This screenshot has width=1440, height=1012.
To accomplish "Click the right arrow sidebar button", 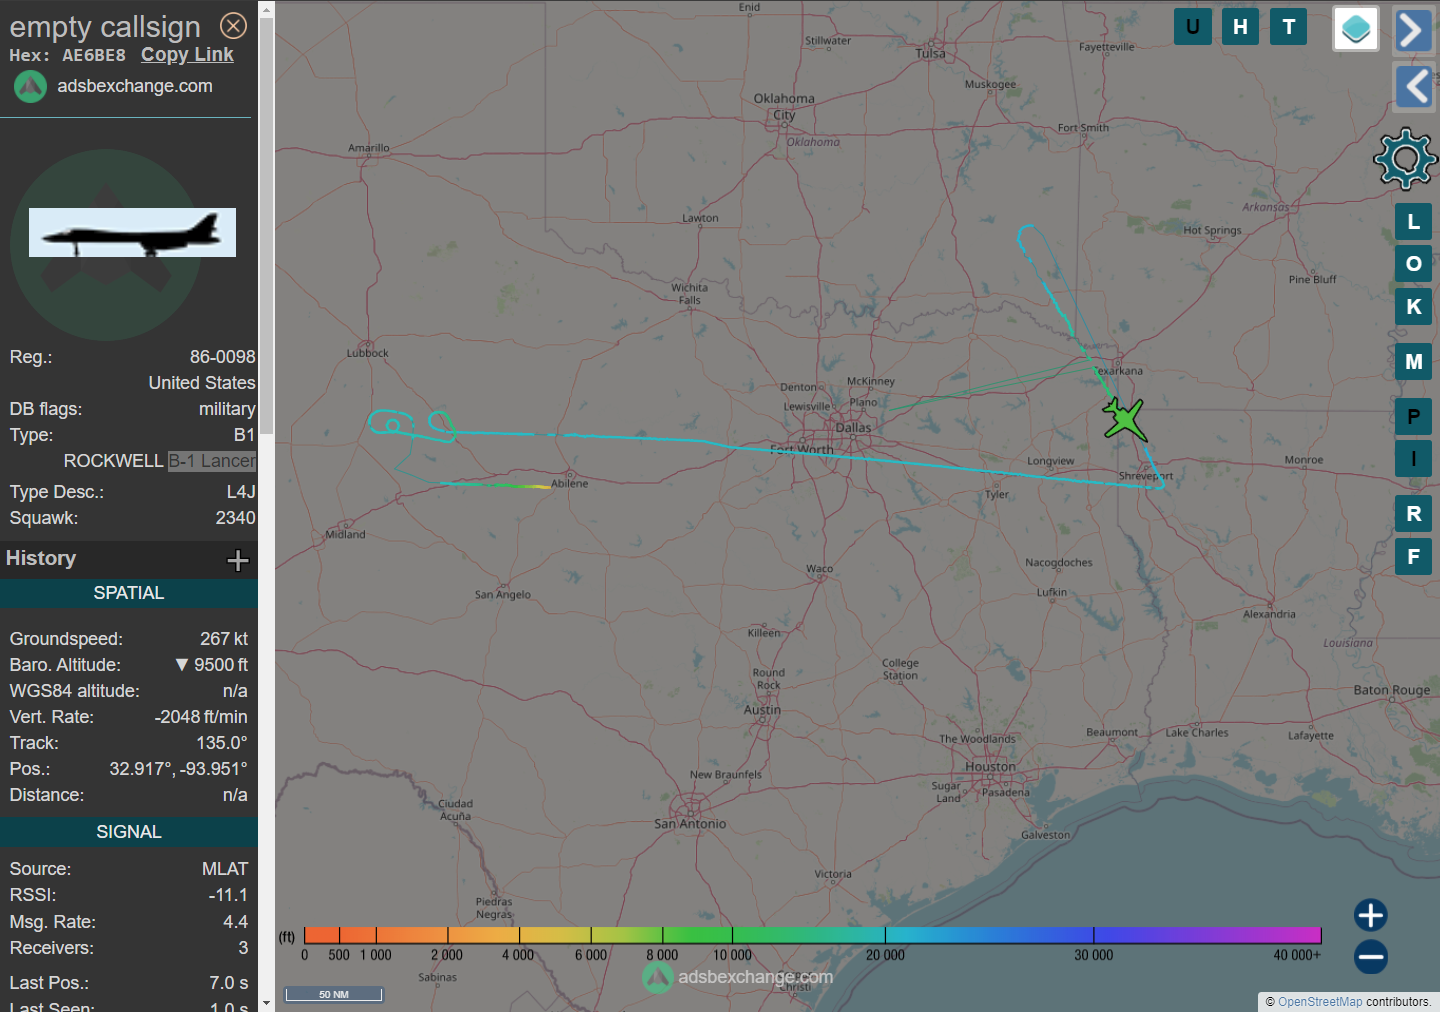I will coord(1412,30).
